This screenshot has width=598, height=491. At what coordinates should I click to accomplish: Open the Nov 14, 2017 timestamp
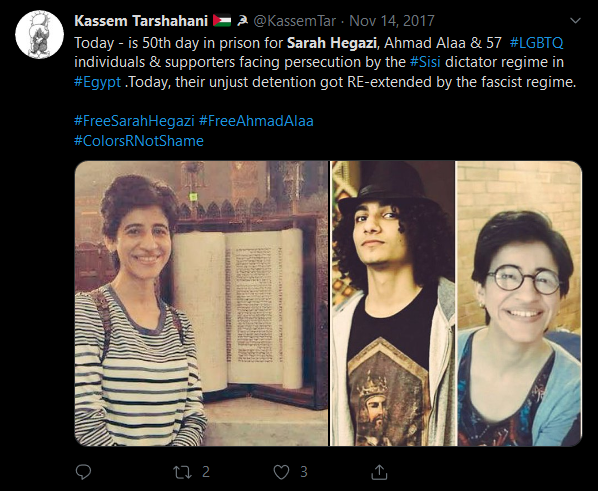pos(392,21)
